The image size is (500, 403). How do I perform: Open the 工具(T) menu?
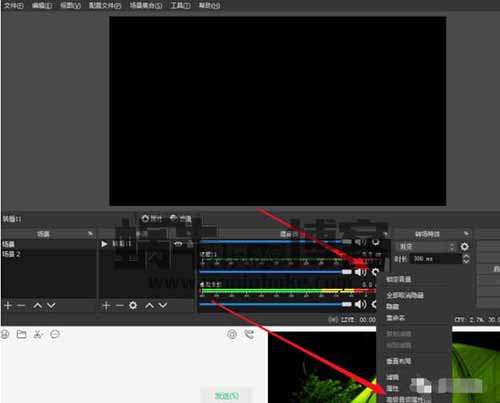[x=180, y=6]
